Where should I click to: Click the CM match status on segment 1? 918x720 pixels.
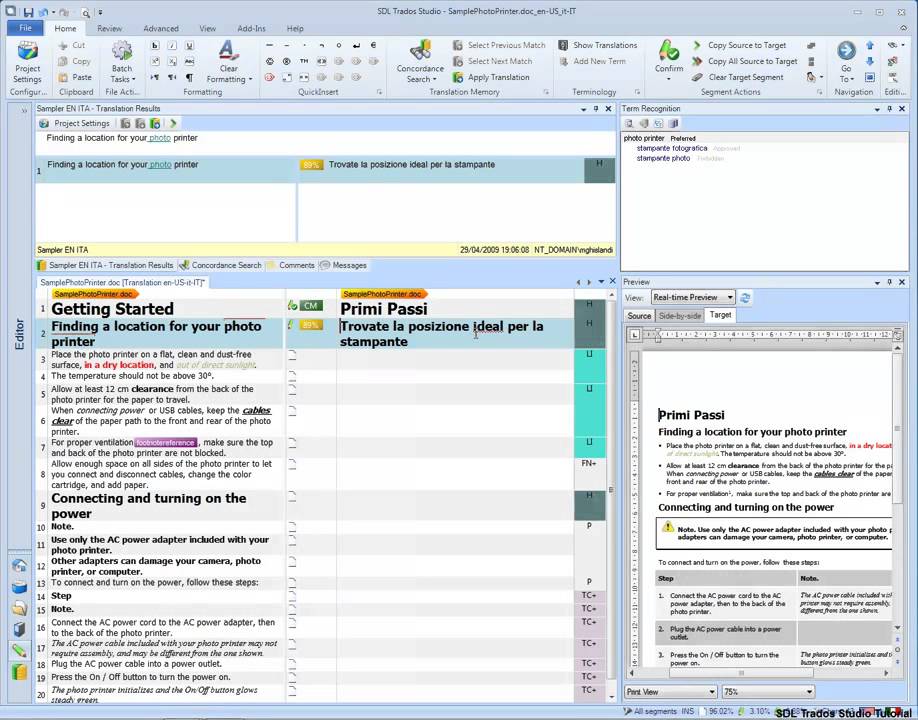310,306
